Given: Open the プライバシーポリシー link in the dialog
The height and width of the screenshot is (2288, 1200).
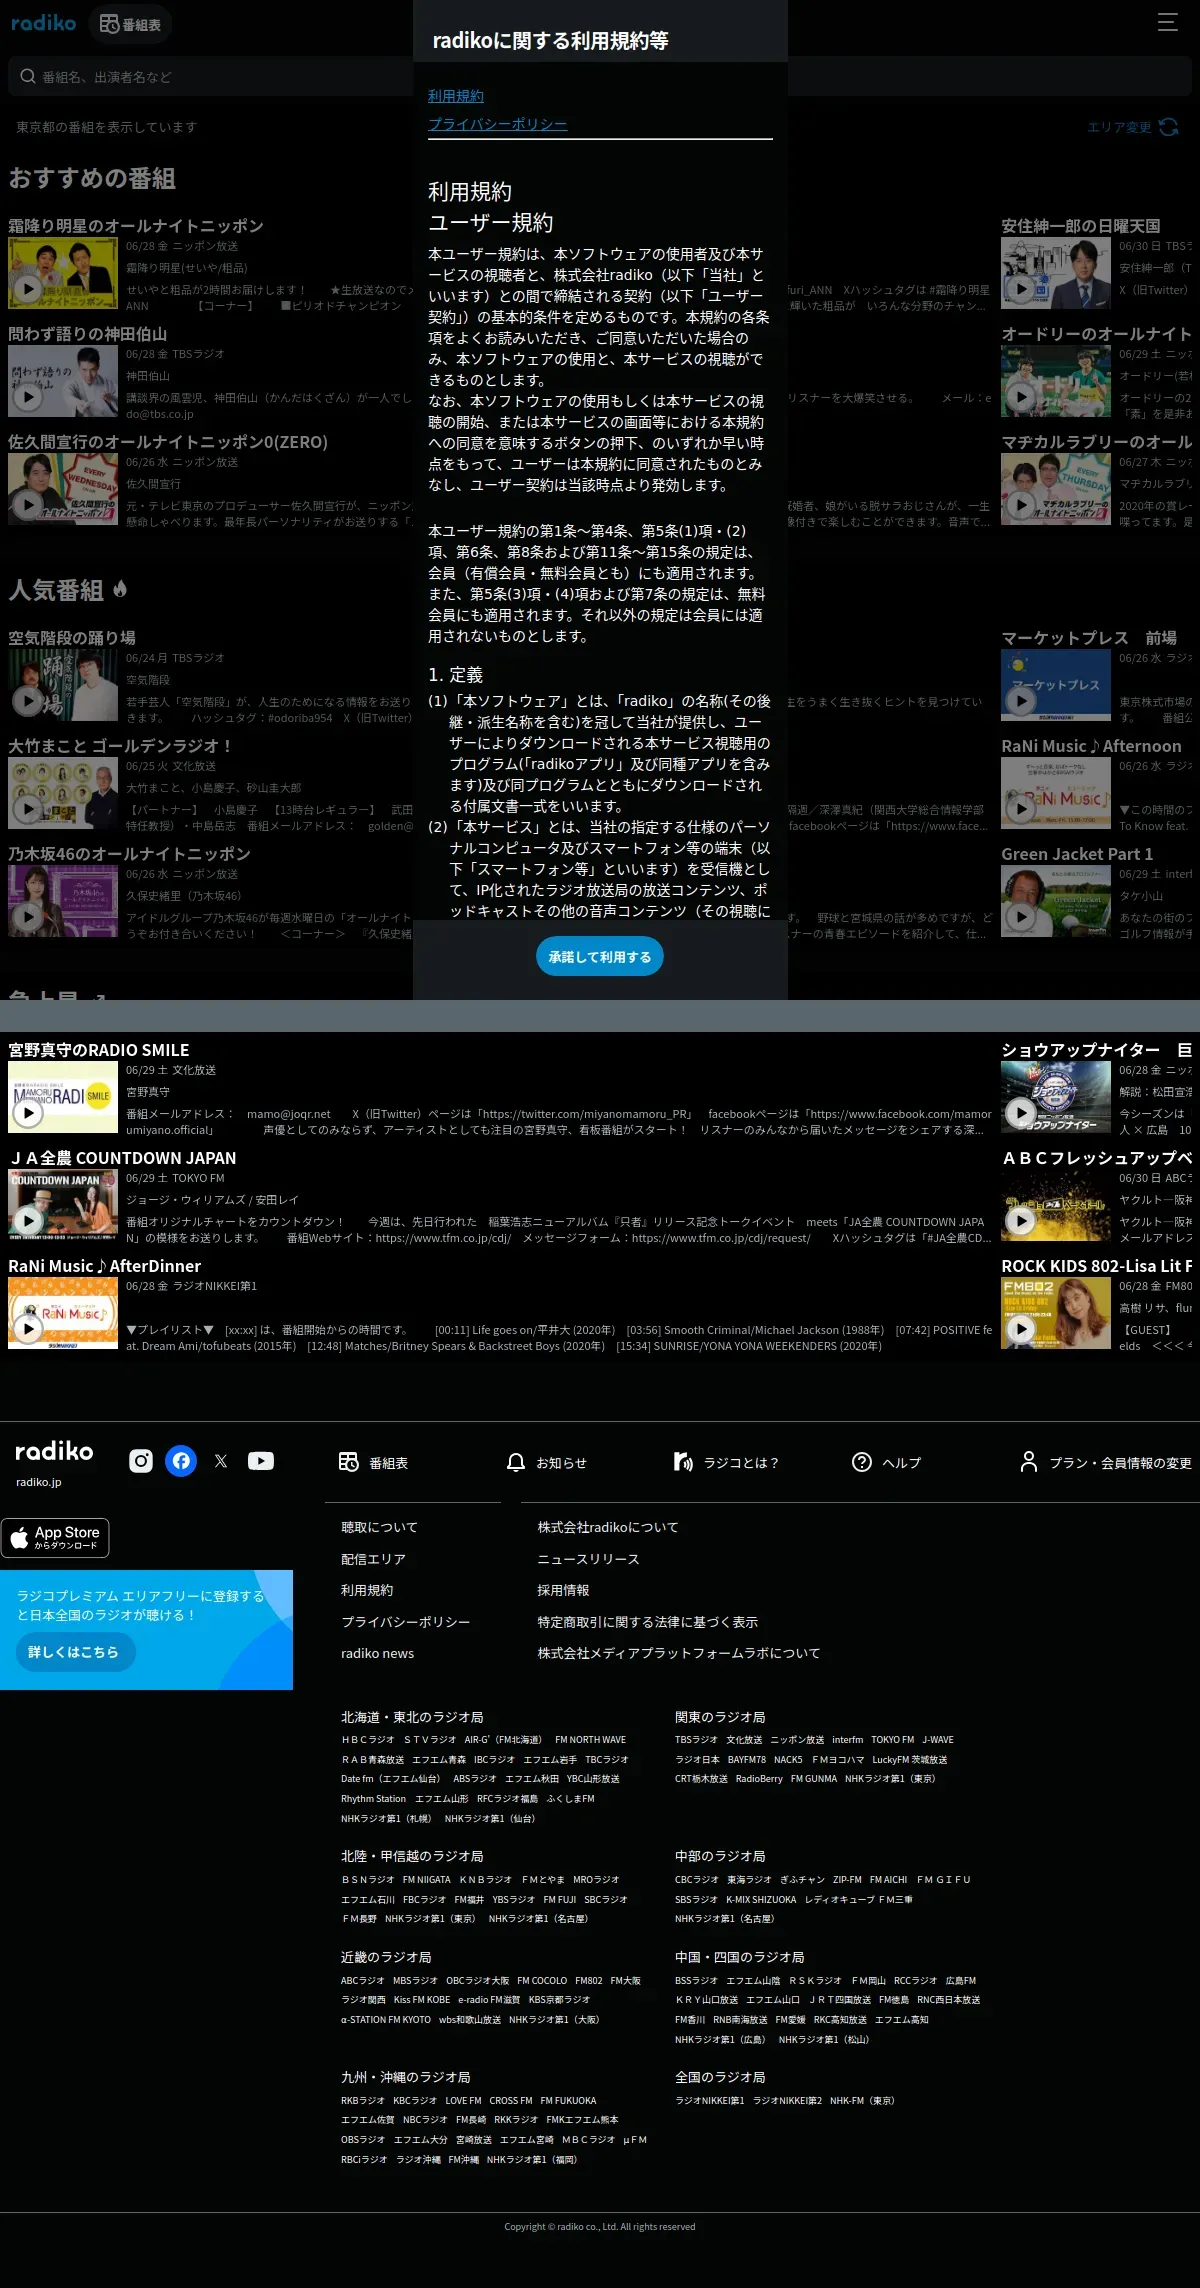Looking at the screenshot, I should (498, 124).
